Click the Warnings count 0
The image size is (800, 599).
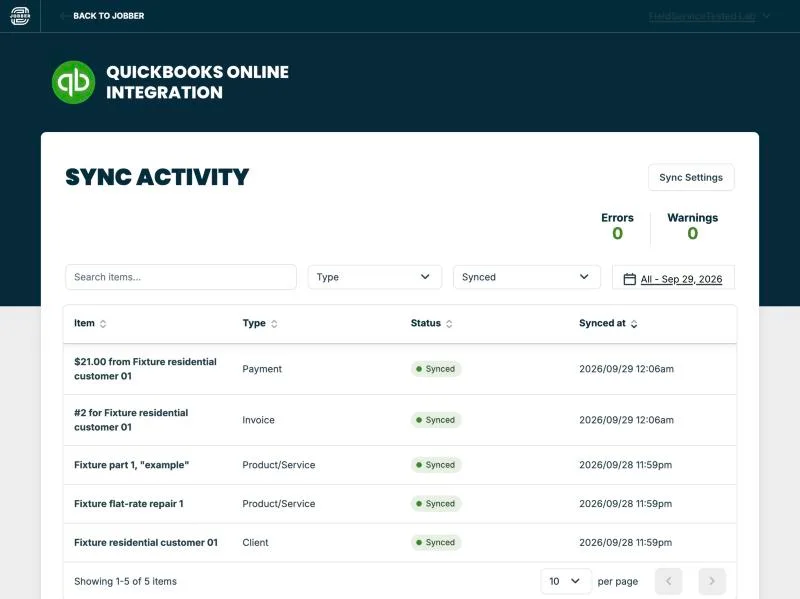692,233
